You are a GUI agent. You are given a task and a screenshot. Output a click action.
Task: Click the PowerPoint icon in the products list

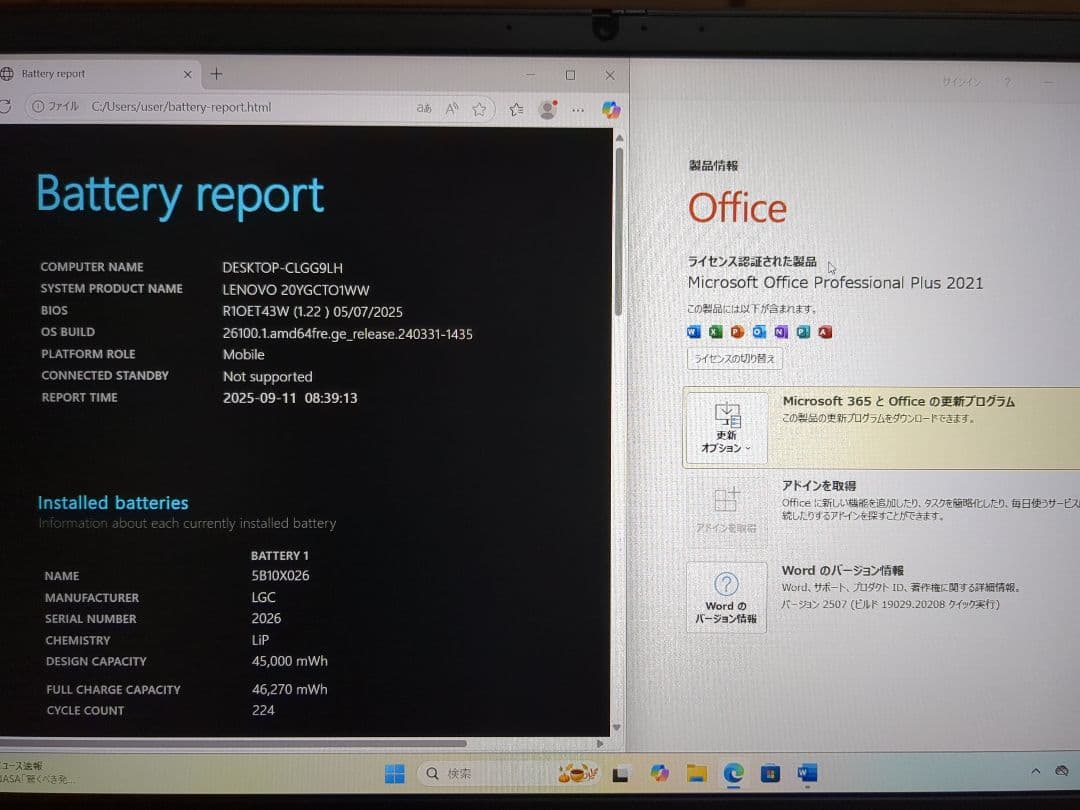pyautogui.click(x=737, y=331)
